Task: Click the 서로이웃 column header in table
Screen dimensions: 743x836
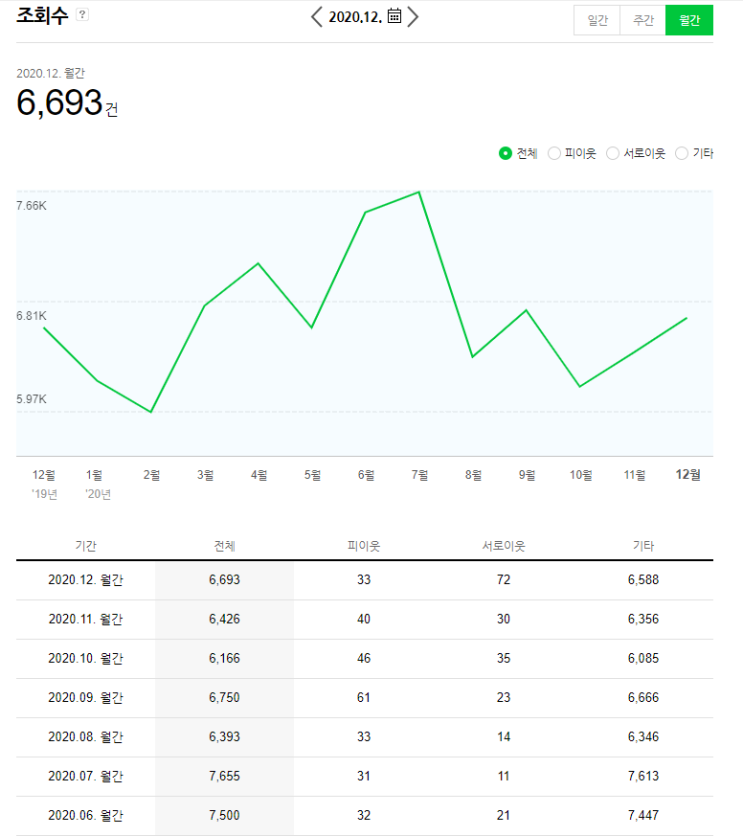Action: point(504,546)
